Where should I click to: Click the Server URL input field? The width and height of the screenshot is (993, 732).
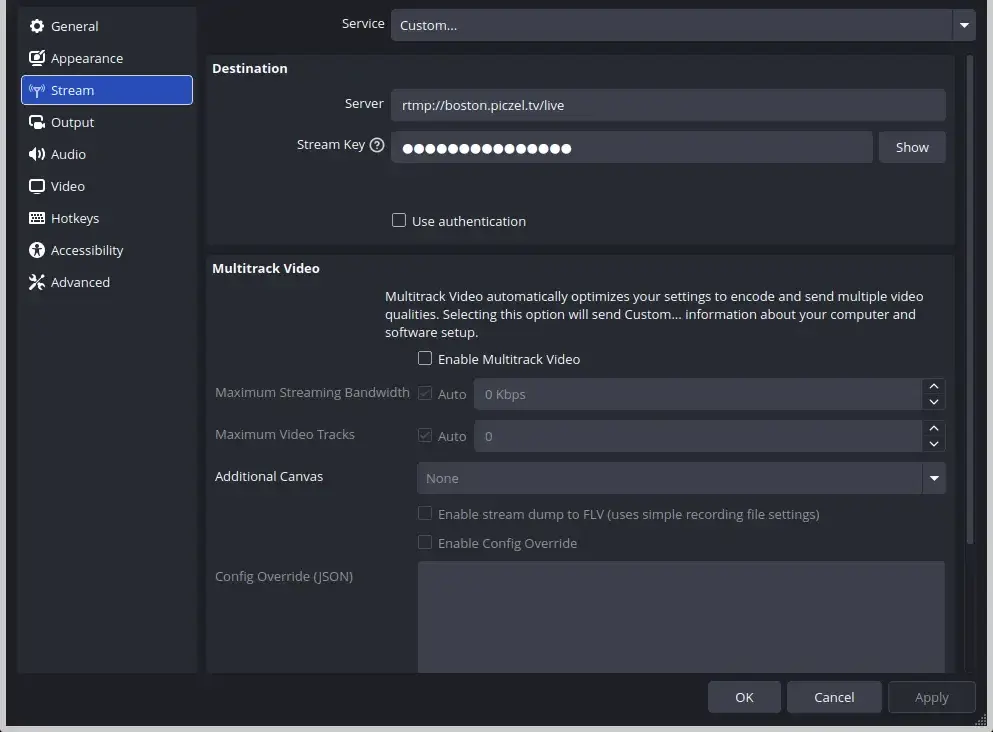[668, 105]
